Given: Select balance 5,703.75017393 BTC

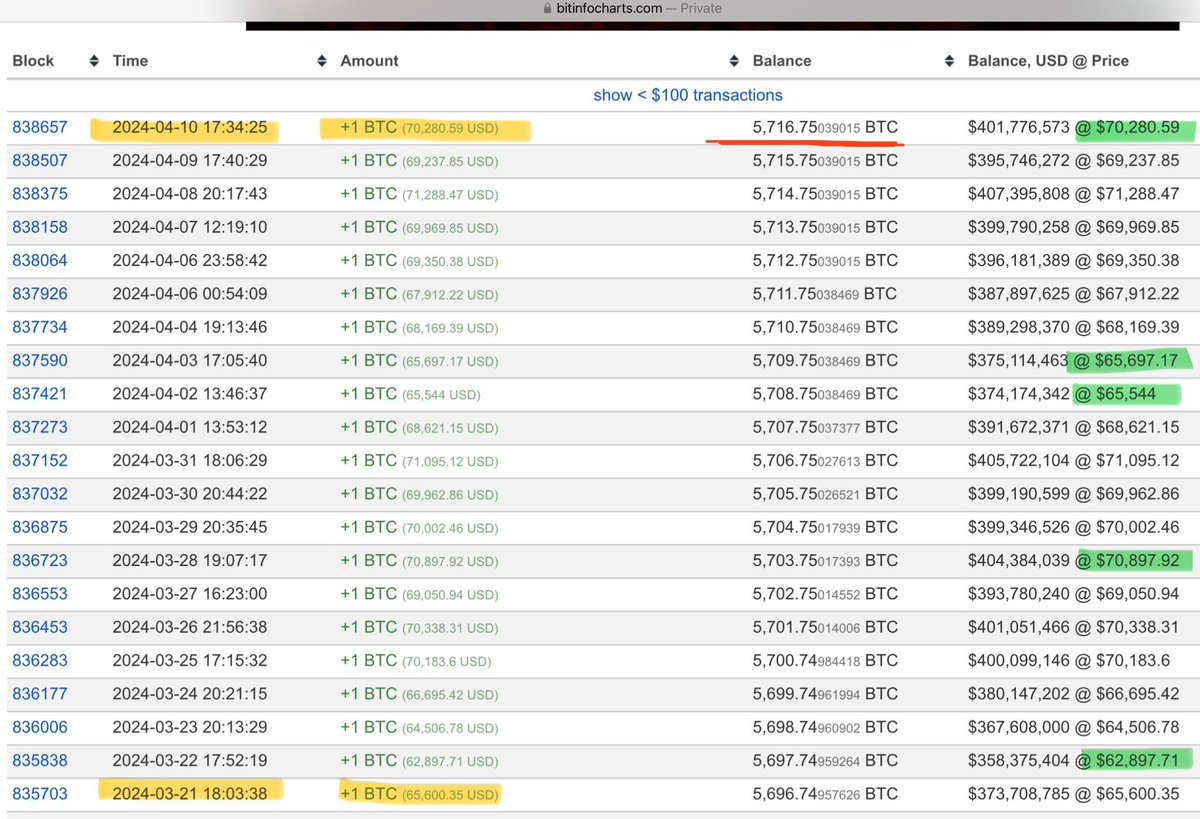Looking at the screenshot, I should tap(825, 561).
